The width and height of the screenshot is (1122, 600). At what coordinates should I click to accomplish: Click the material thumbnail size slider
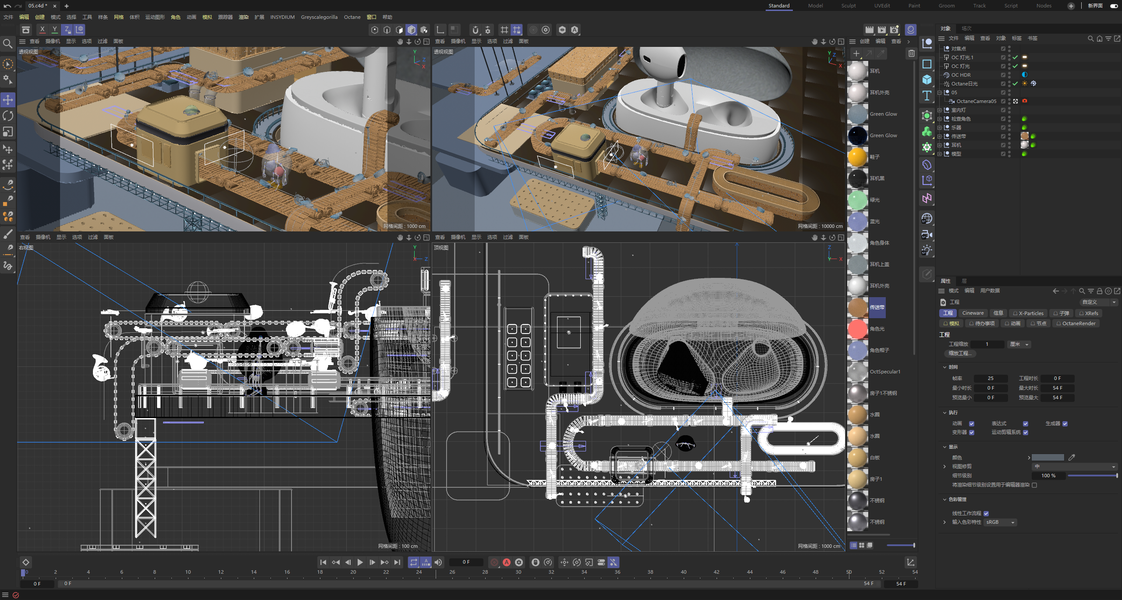[900, 545]
